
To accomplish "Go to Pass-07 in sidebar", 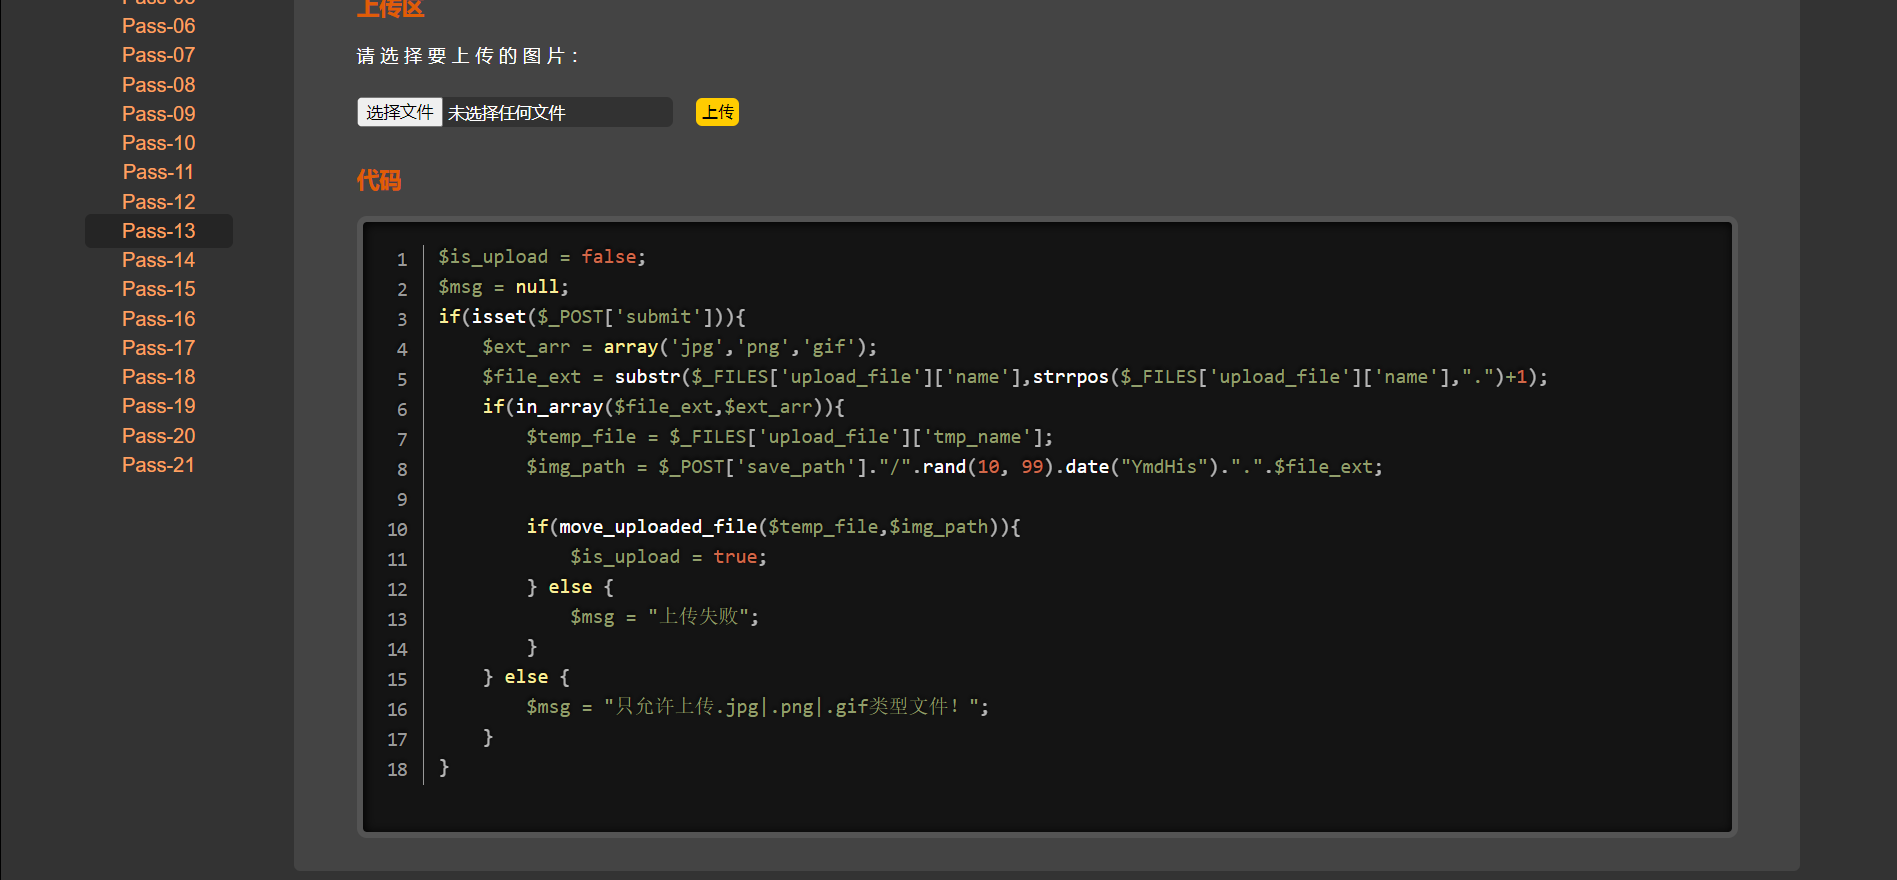I will click(x=158, y=55).
